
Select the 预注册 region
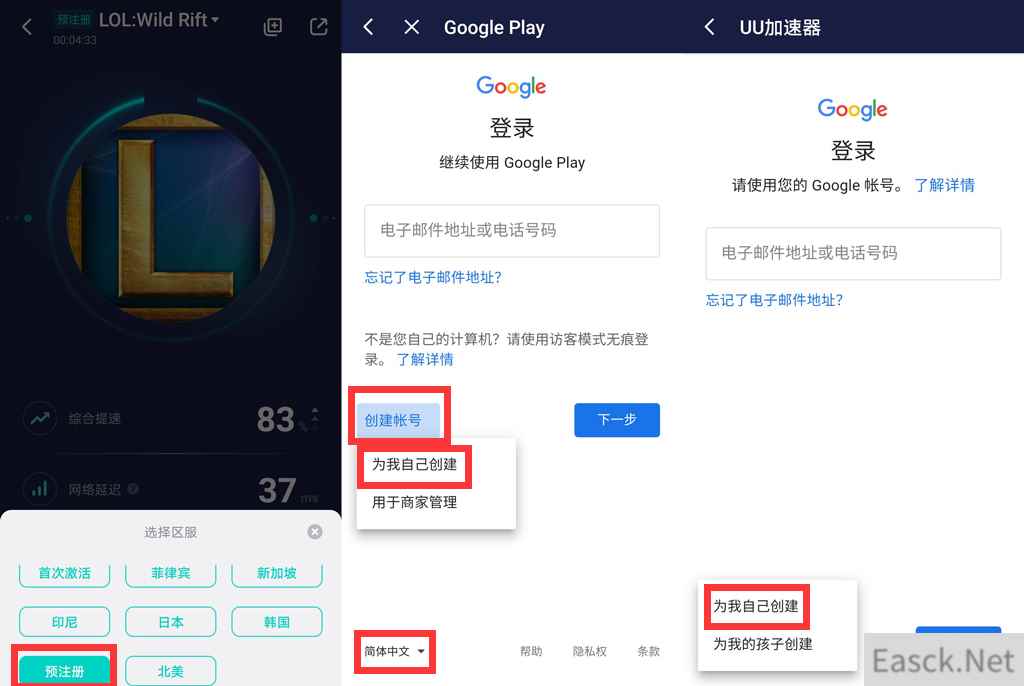point(64,671)
